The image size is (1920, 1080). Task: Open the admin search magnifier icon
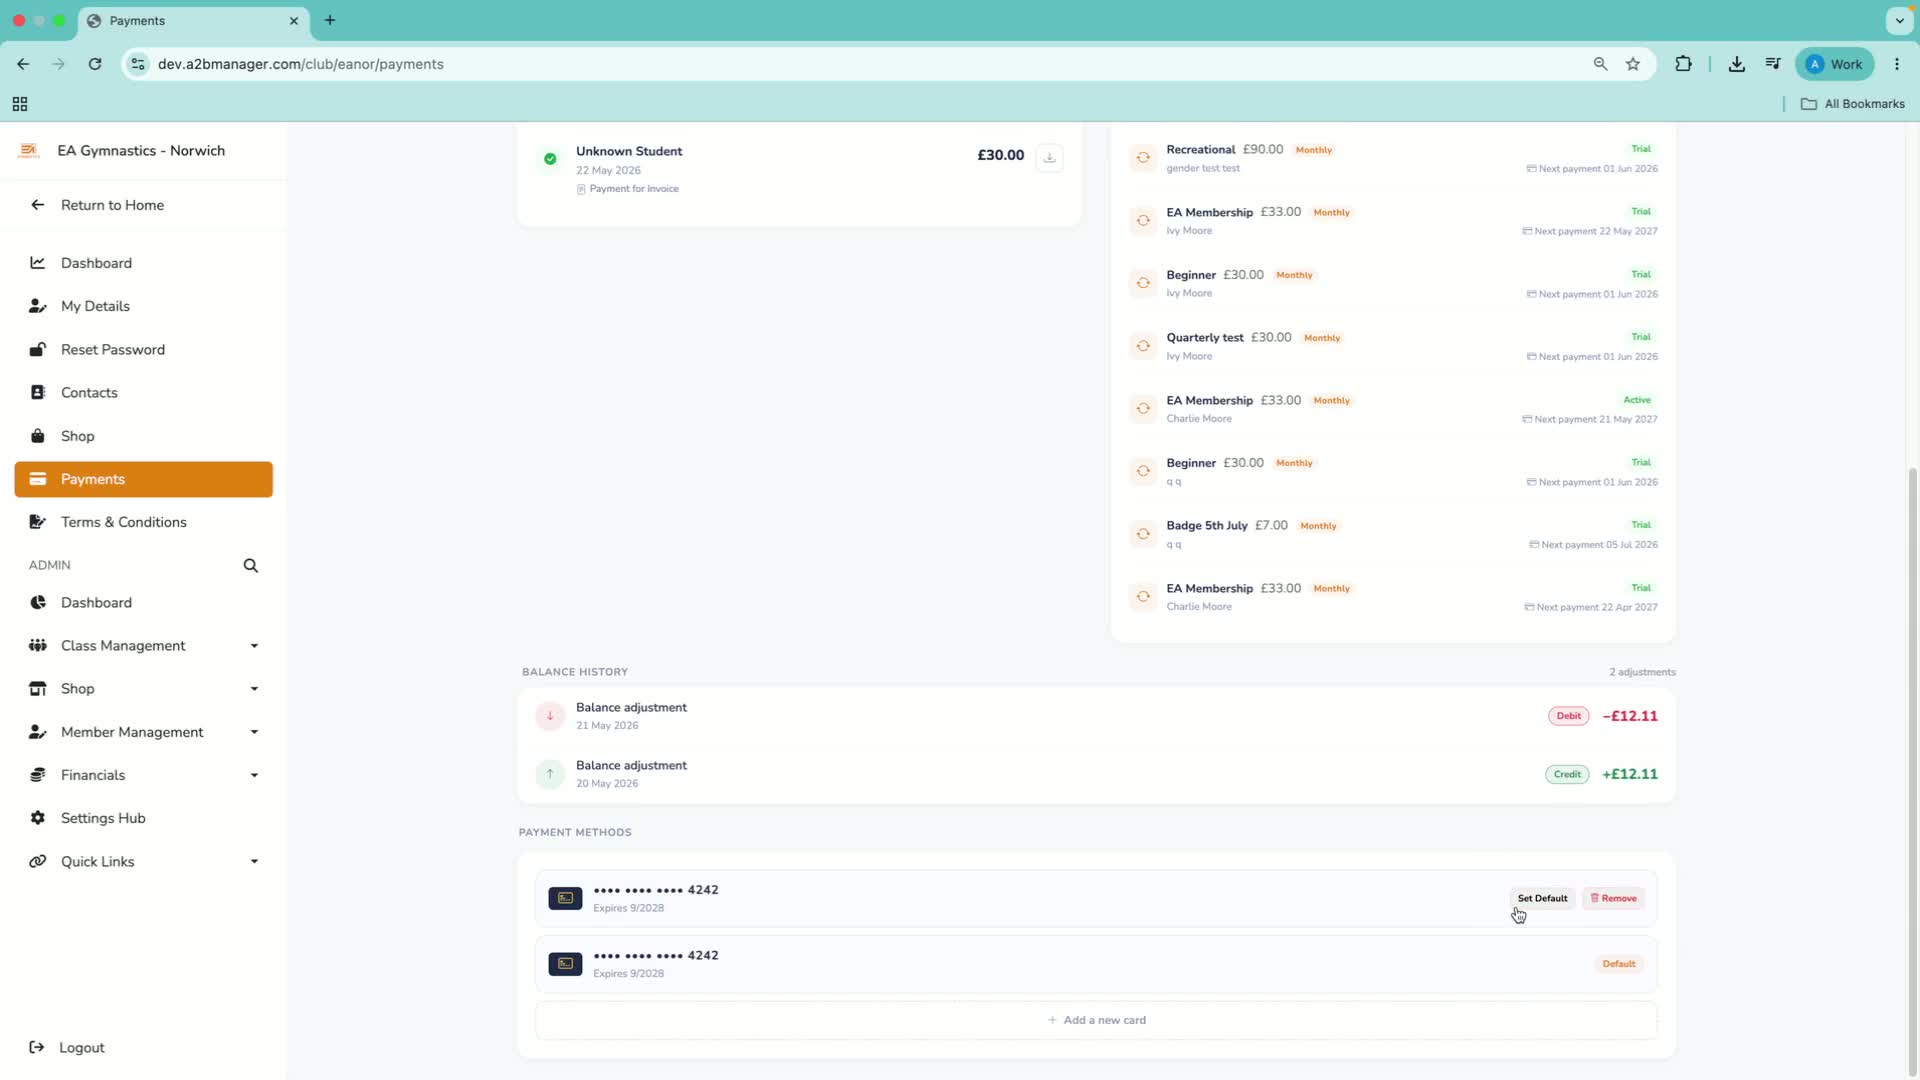point(251,566)
